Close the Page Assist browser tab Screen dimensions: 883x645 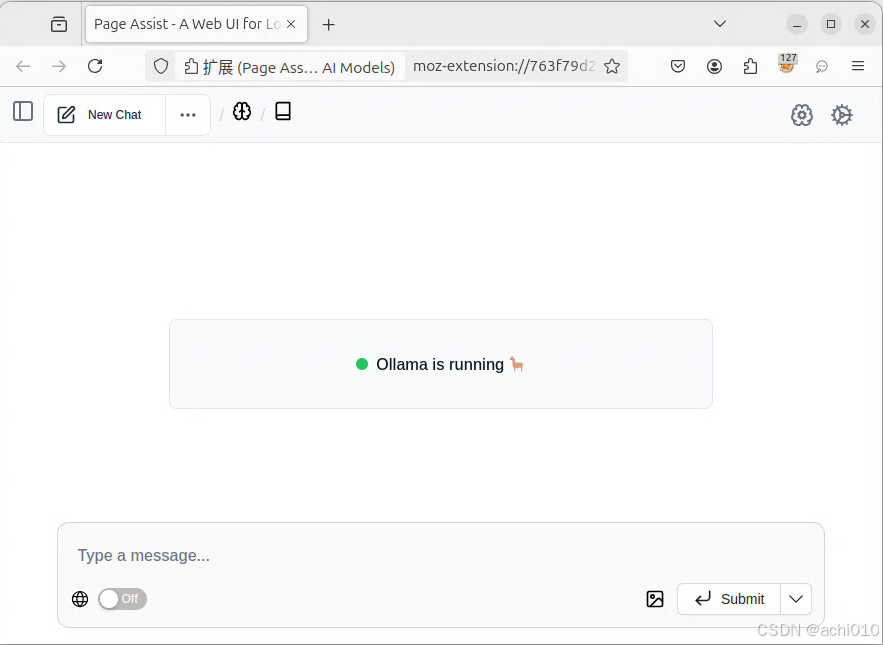click(x=291, y=24)
